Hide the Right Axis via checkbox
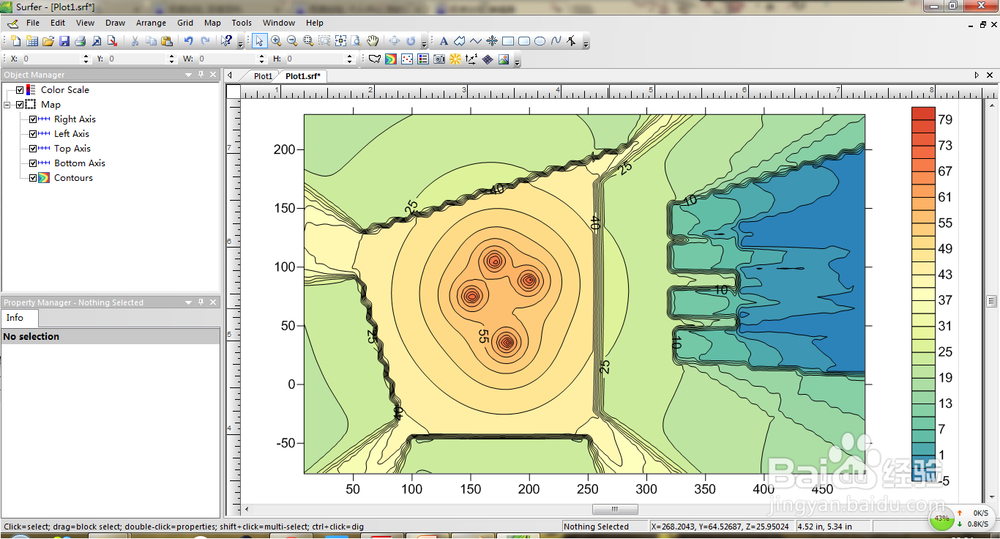 coord(33,119)
